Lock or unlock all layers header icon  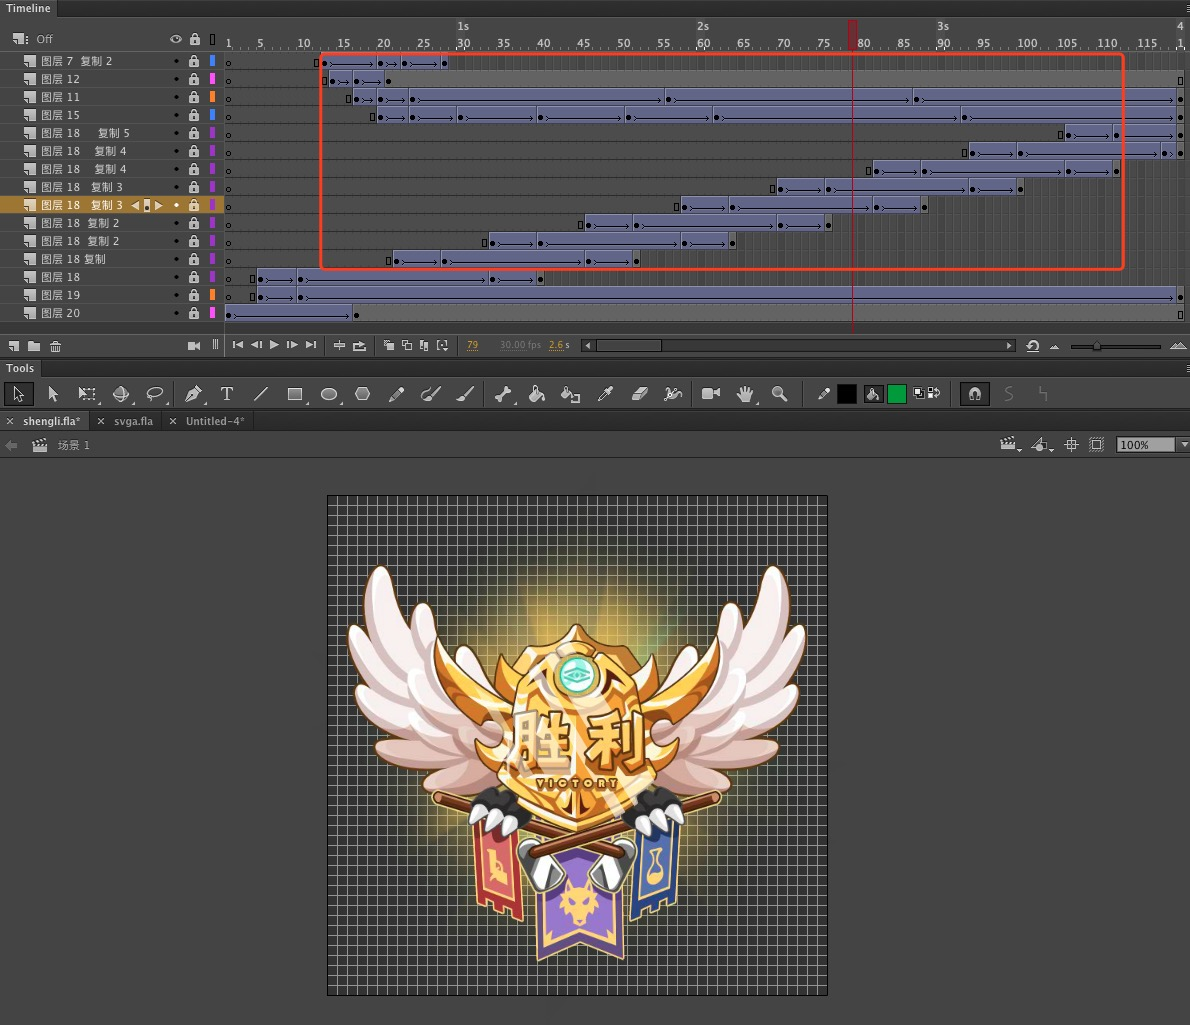tap(195, 39)
